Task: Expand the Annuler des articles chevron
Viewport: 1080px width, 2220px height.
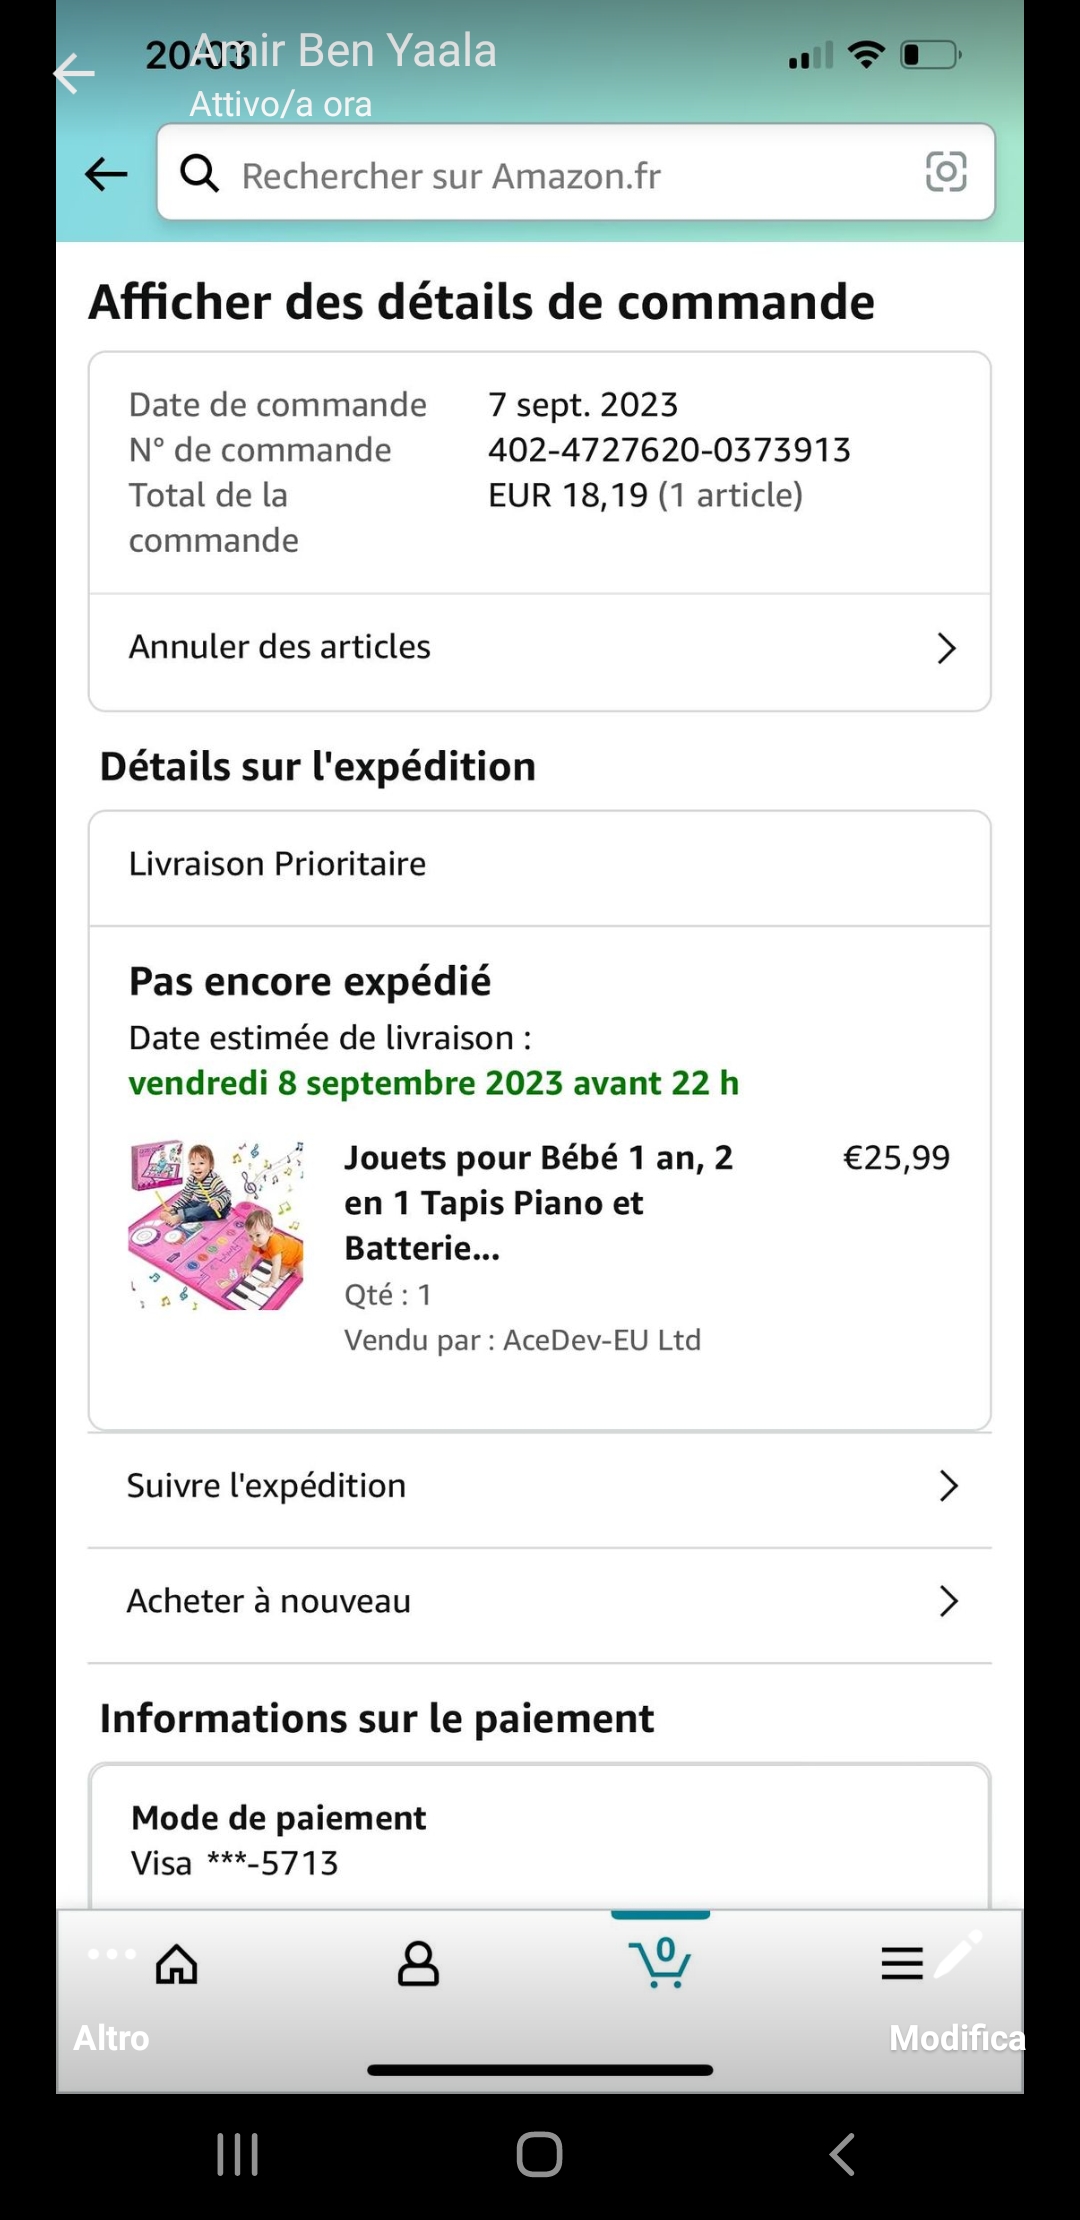Action: [946, 648]
